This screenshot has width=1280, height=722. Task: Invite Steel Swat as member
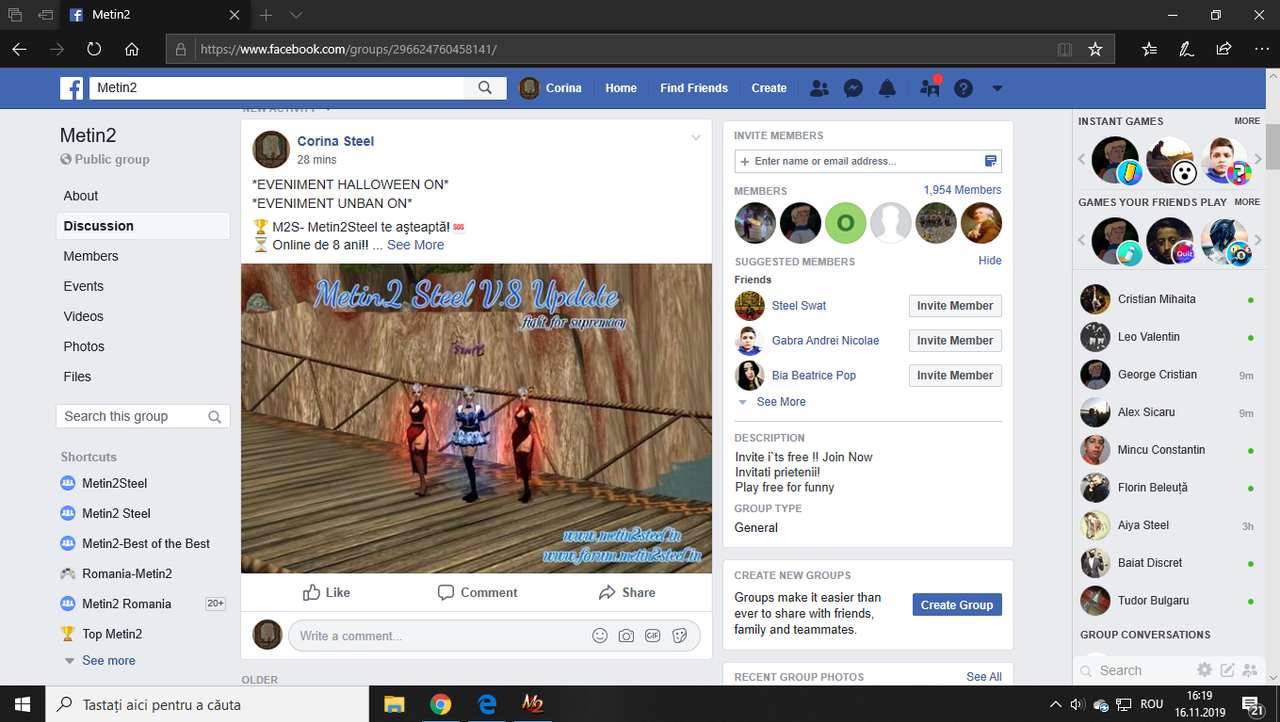[x=955, y=306]
